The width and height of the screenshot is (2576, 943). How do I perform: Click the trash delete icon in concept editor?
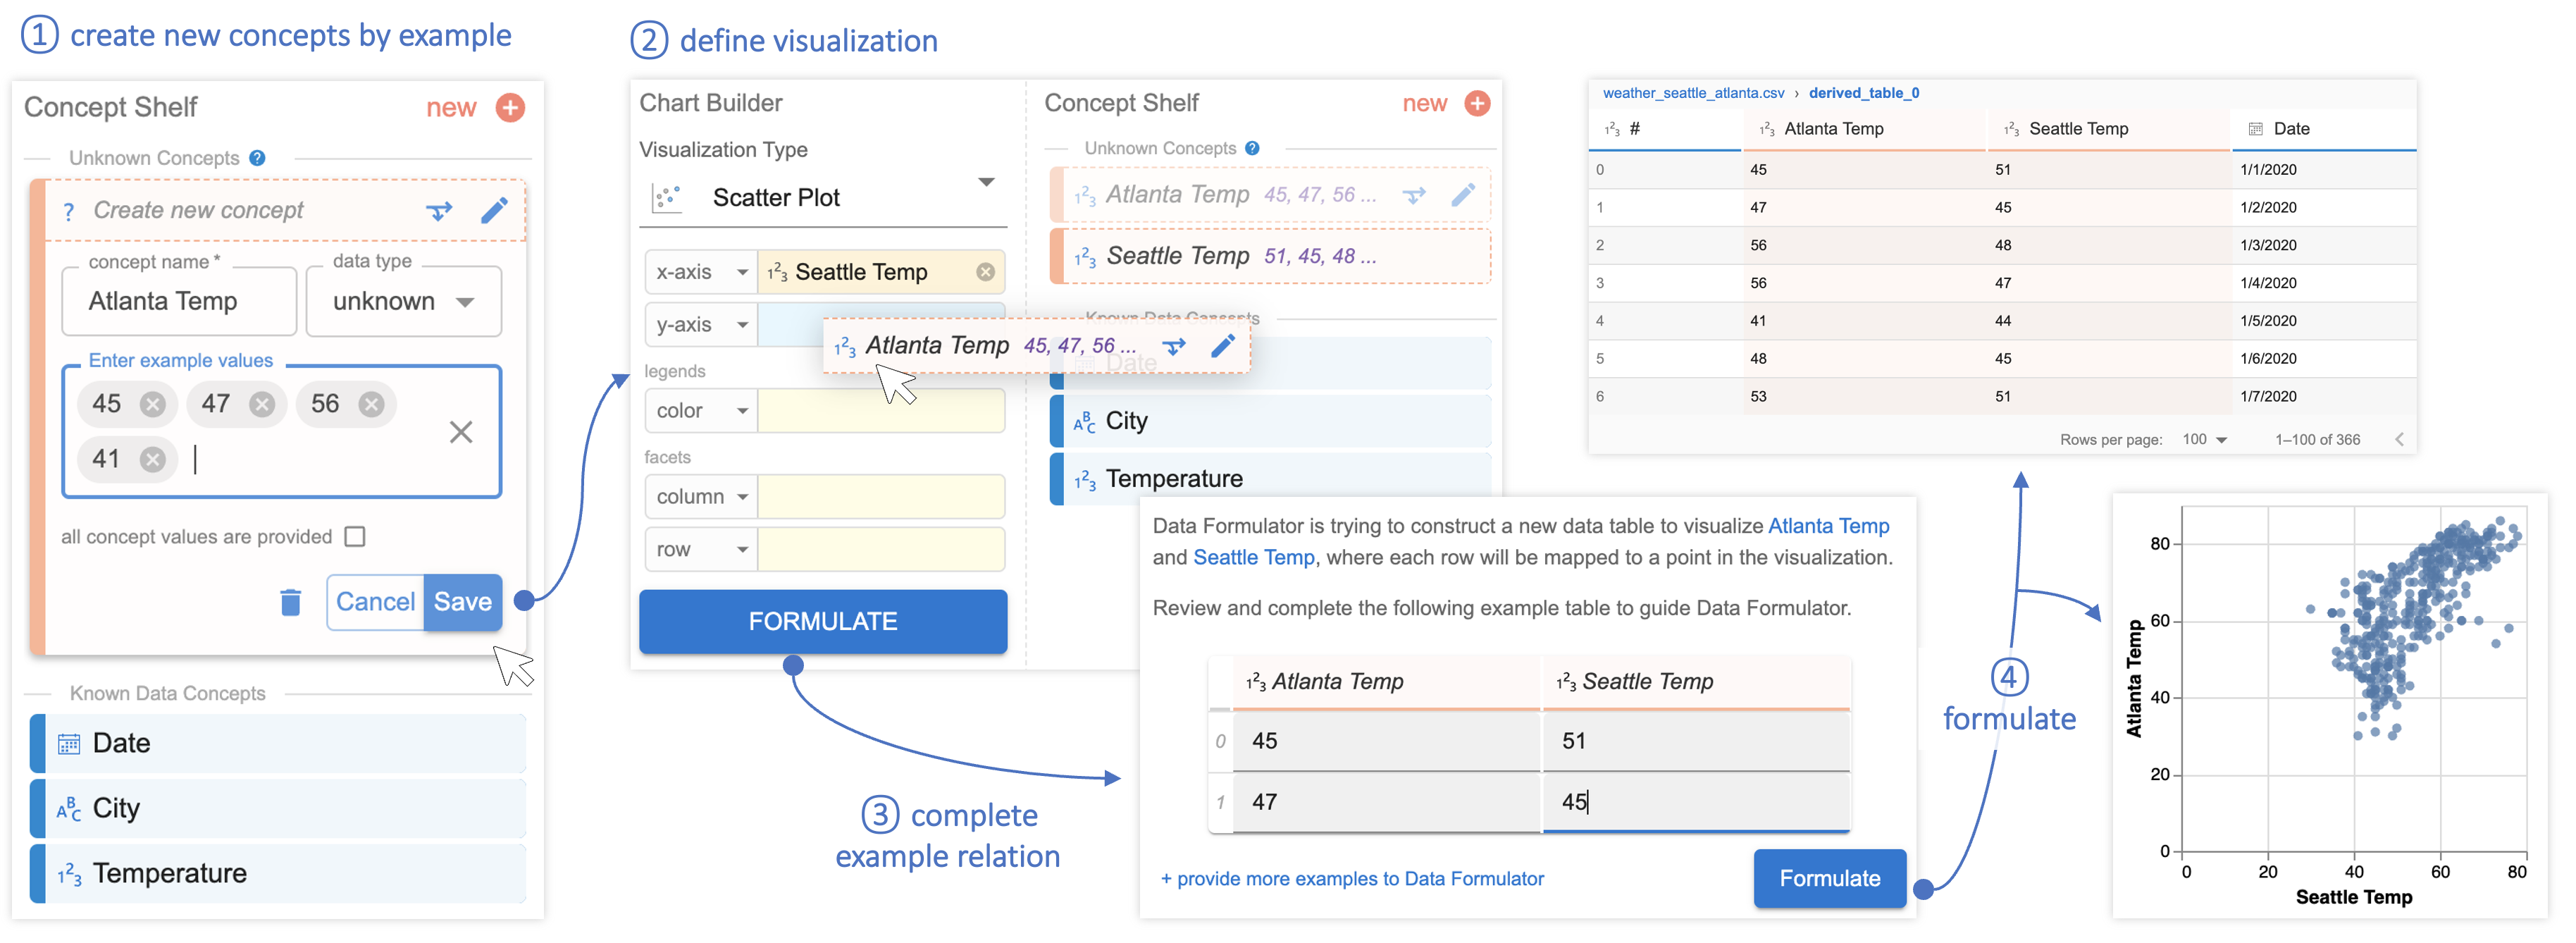tap(291, 602)
